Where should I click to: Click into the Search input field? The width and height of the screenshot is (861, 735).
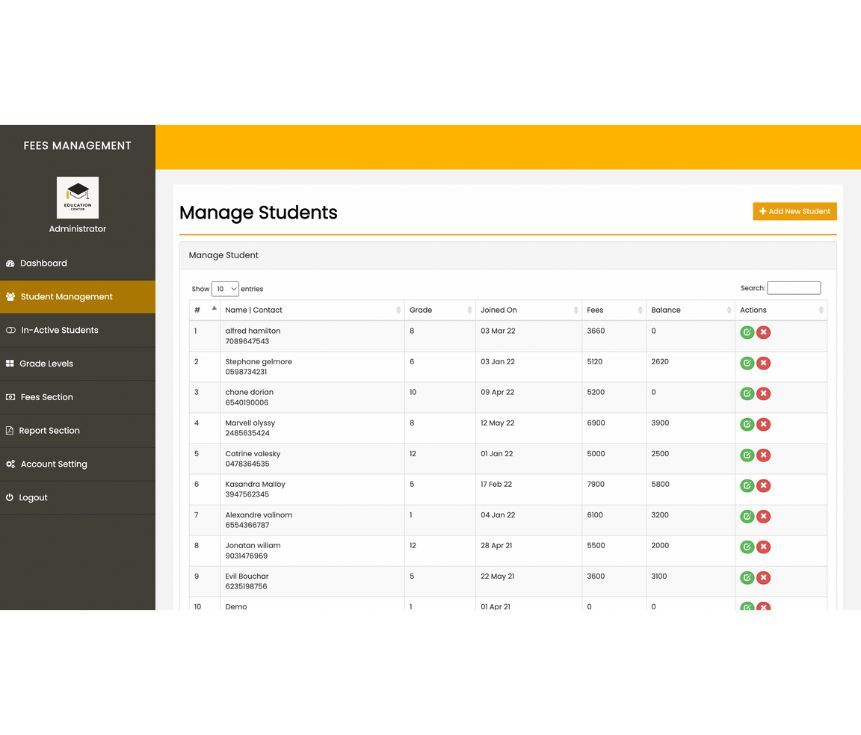tap(793, 288)
